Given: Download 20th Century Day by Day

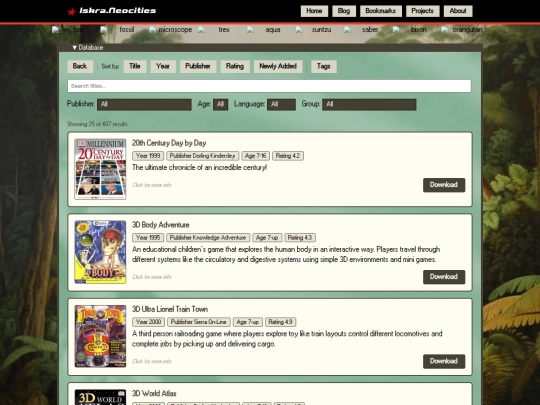Looking at the screenshot, I should 444,185.
